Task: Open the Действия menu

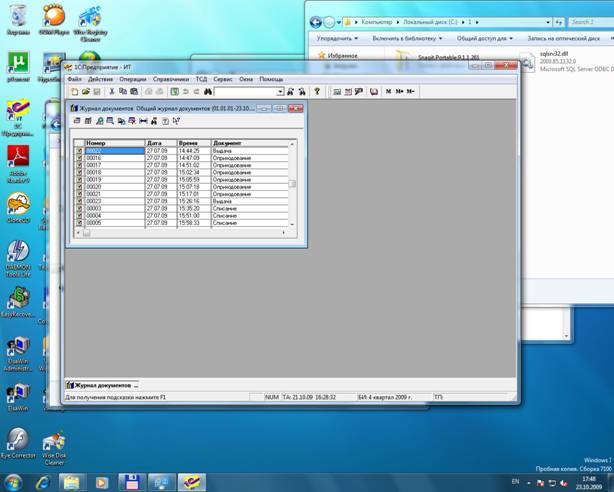Action: tap(100, 79)
